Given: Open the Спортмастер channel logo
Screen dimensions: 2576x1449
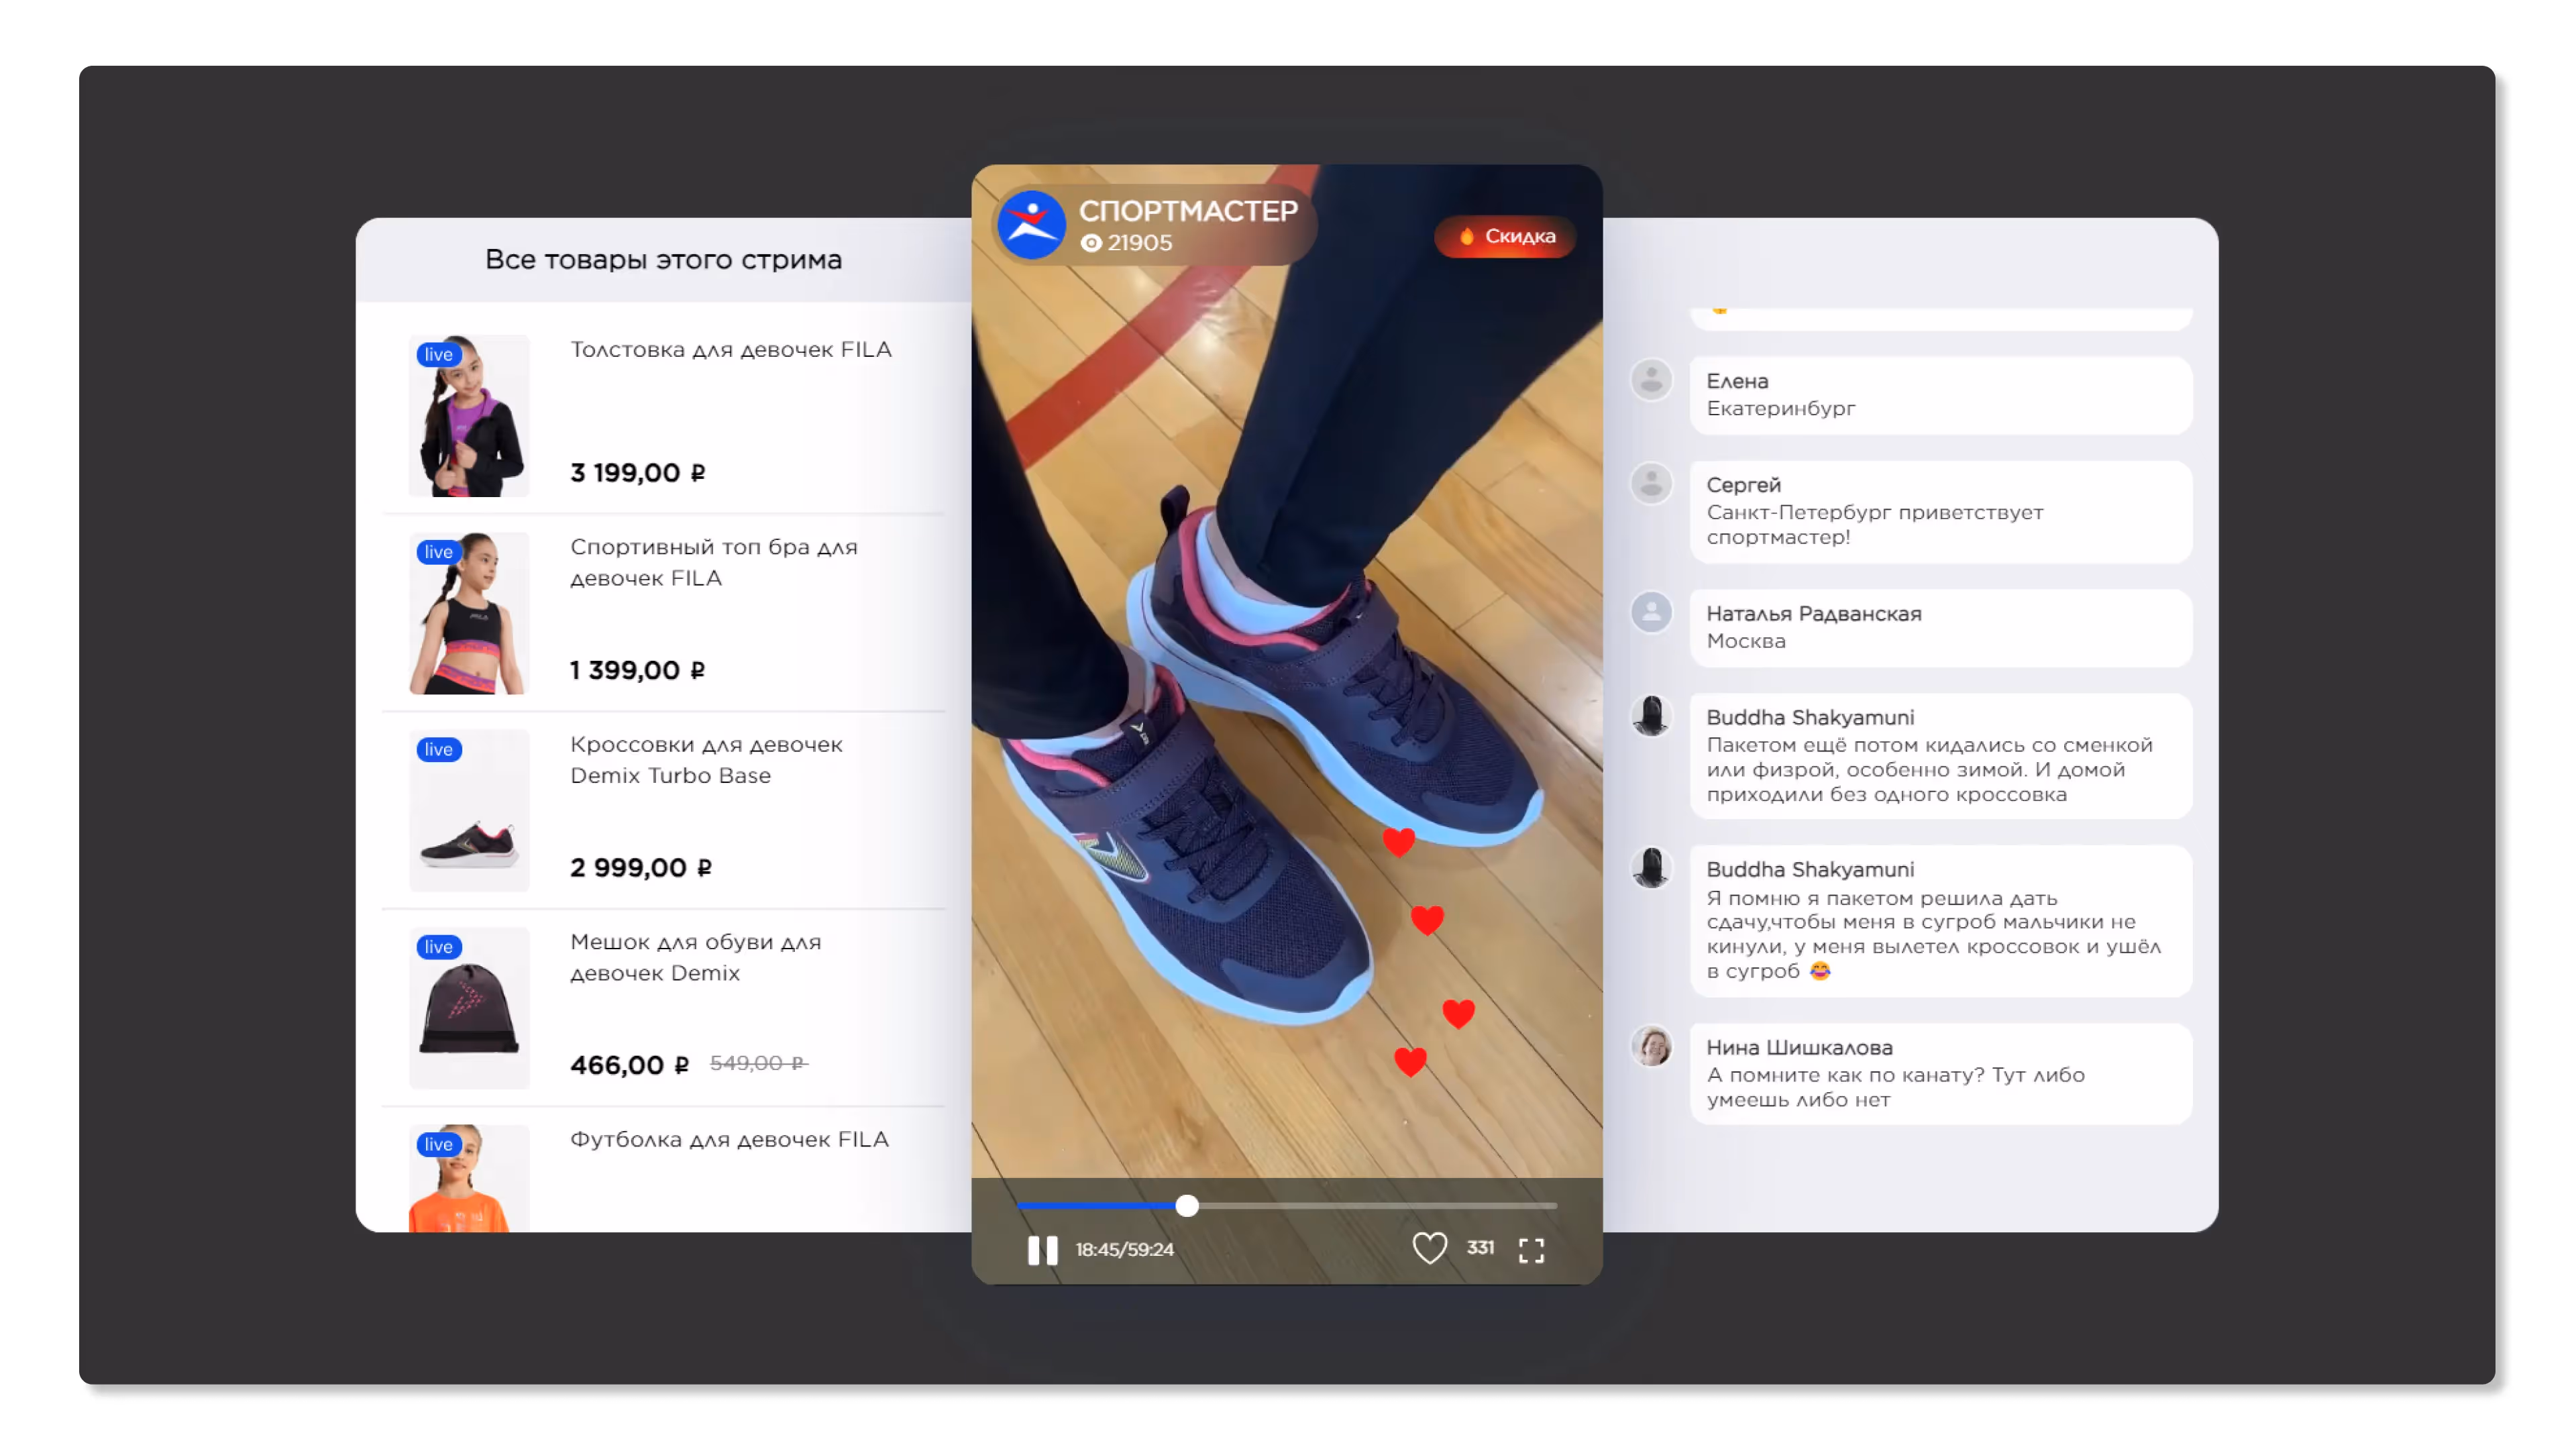Looking at the screenshot, I should point(1031,225).
